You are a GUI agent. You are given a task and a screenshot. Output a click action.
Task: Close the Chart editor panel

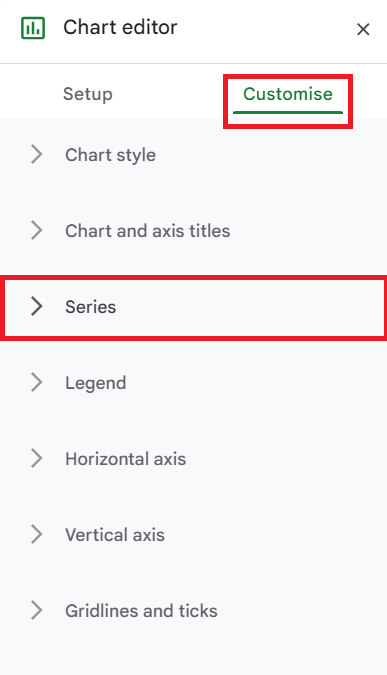(363, 29)
